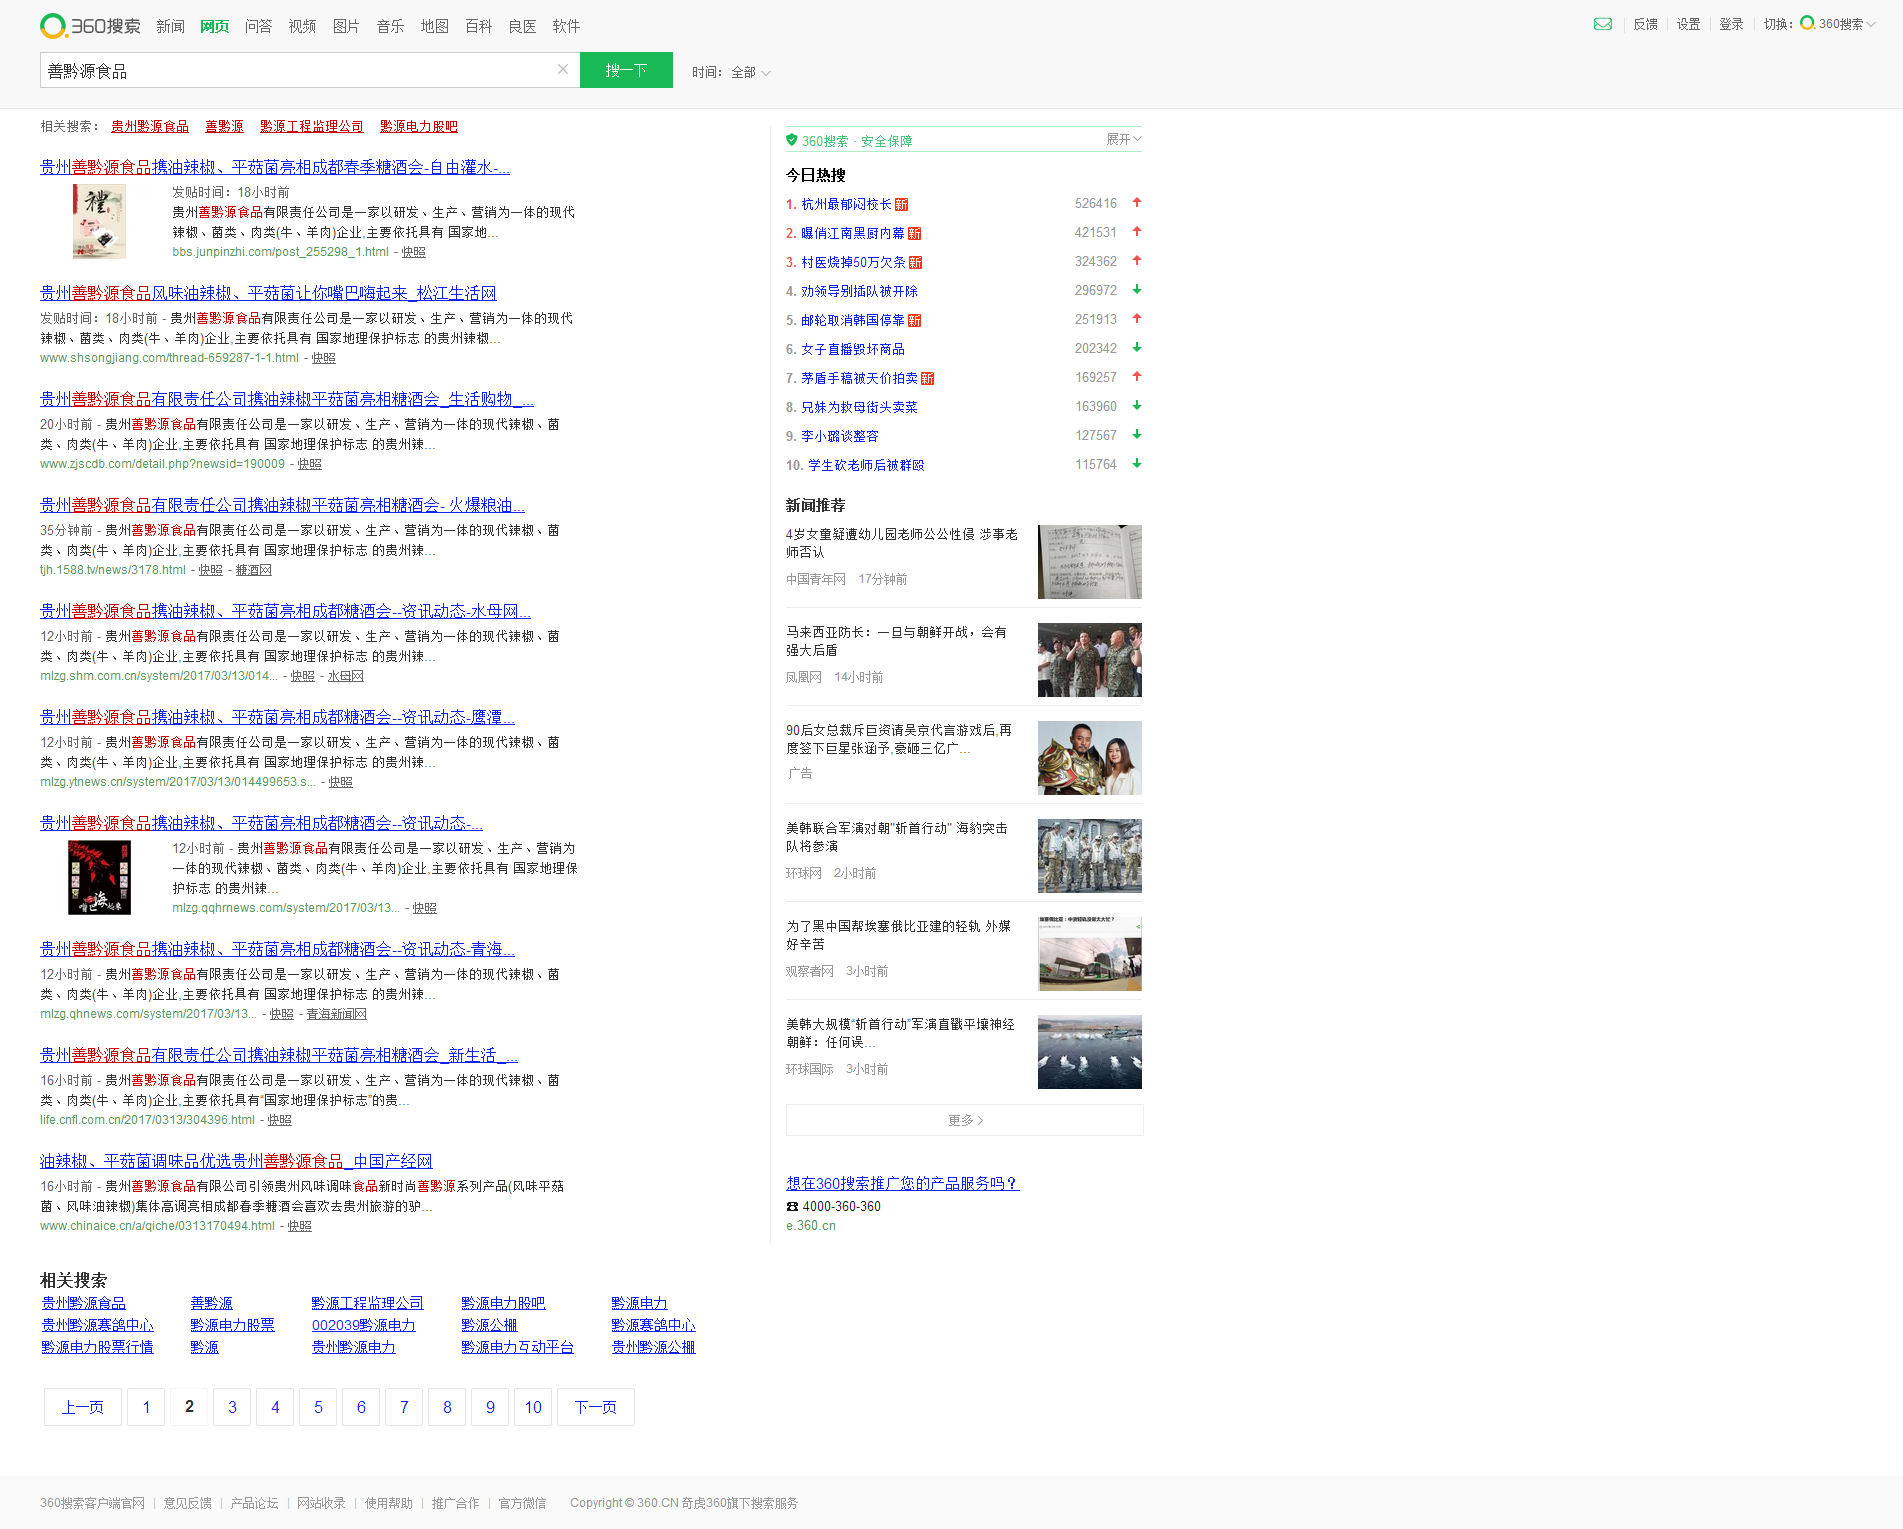Viewport: 1903px width, 1529px height.
Task: Open the 时间 全部 filter dropdown
Action: click(731, 72)
